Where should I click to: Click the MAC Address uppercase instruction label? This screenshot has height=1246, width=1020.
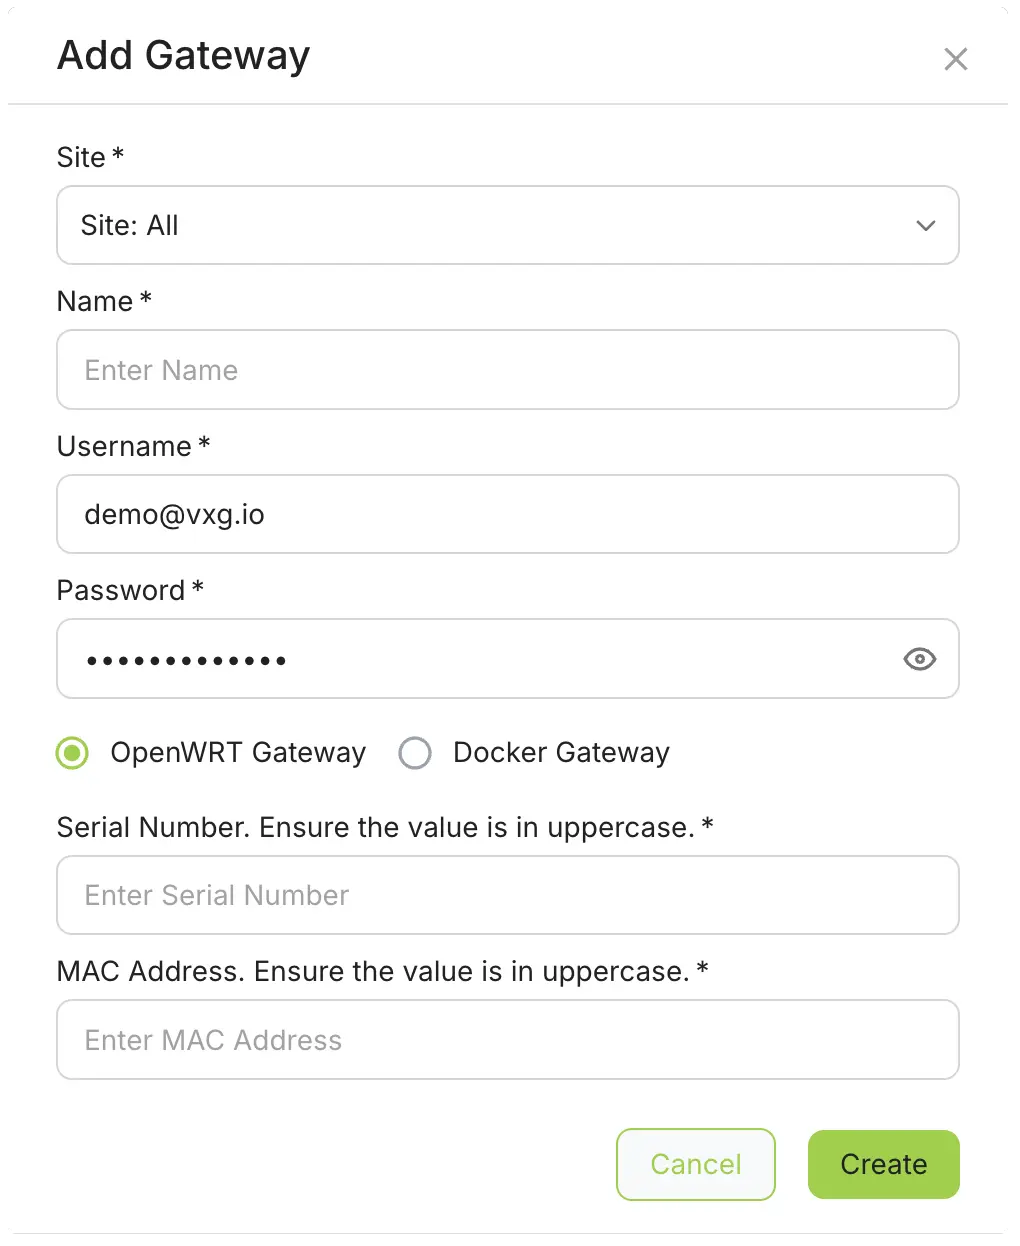click(382, 972)
